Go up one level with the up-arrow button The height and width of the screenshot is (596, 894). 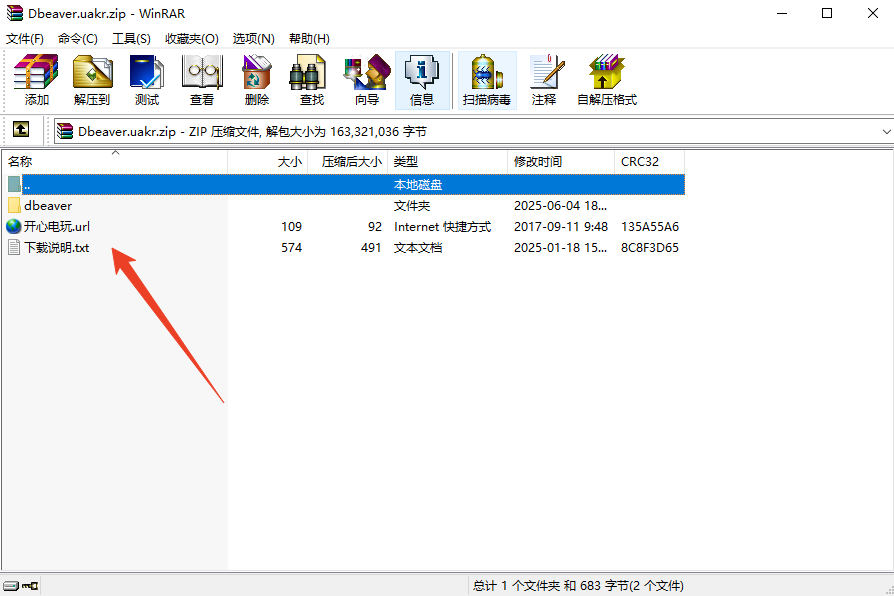(21, 129)
